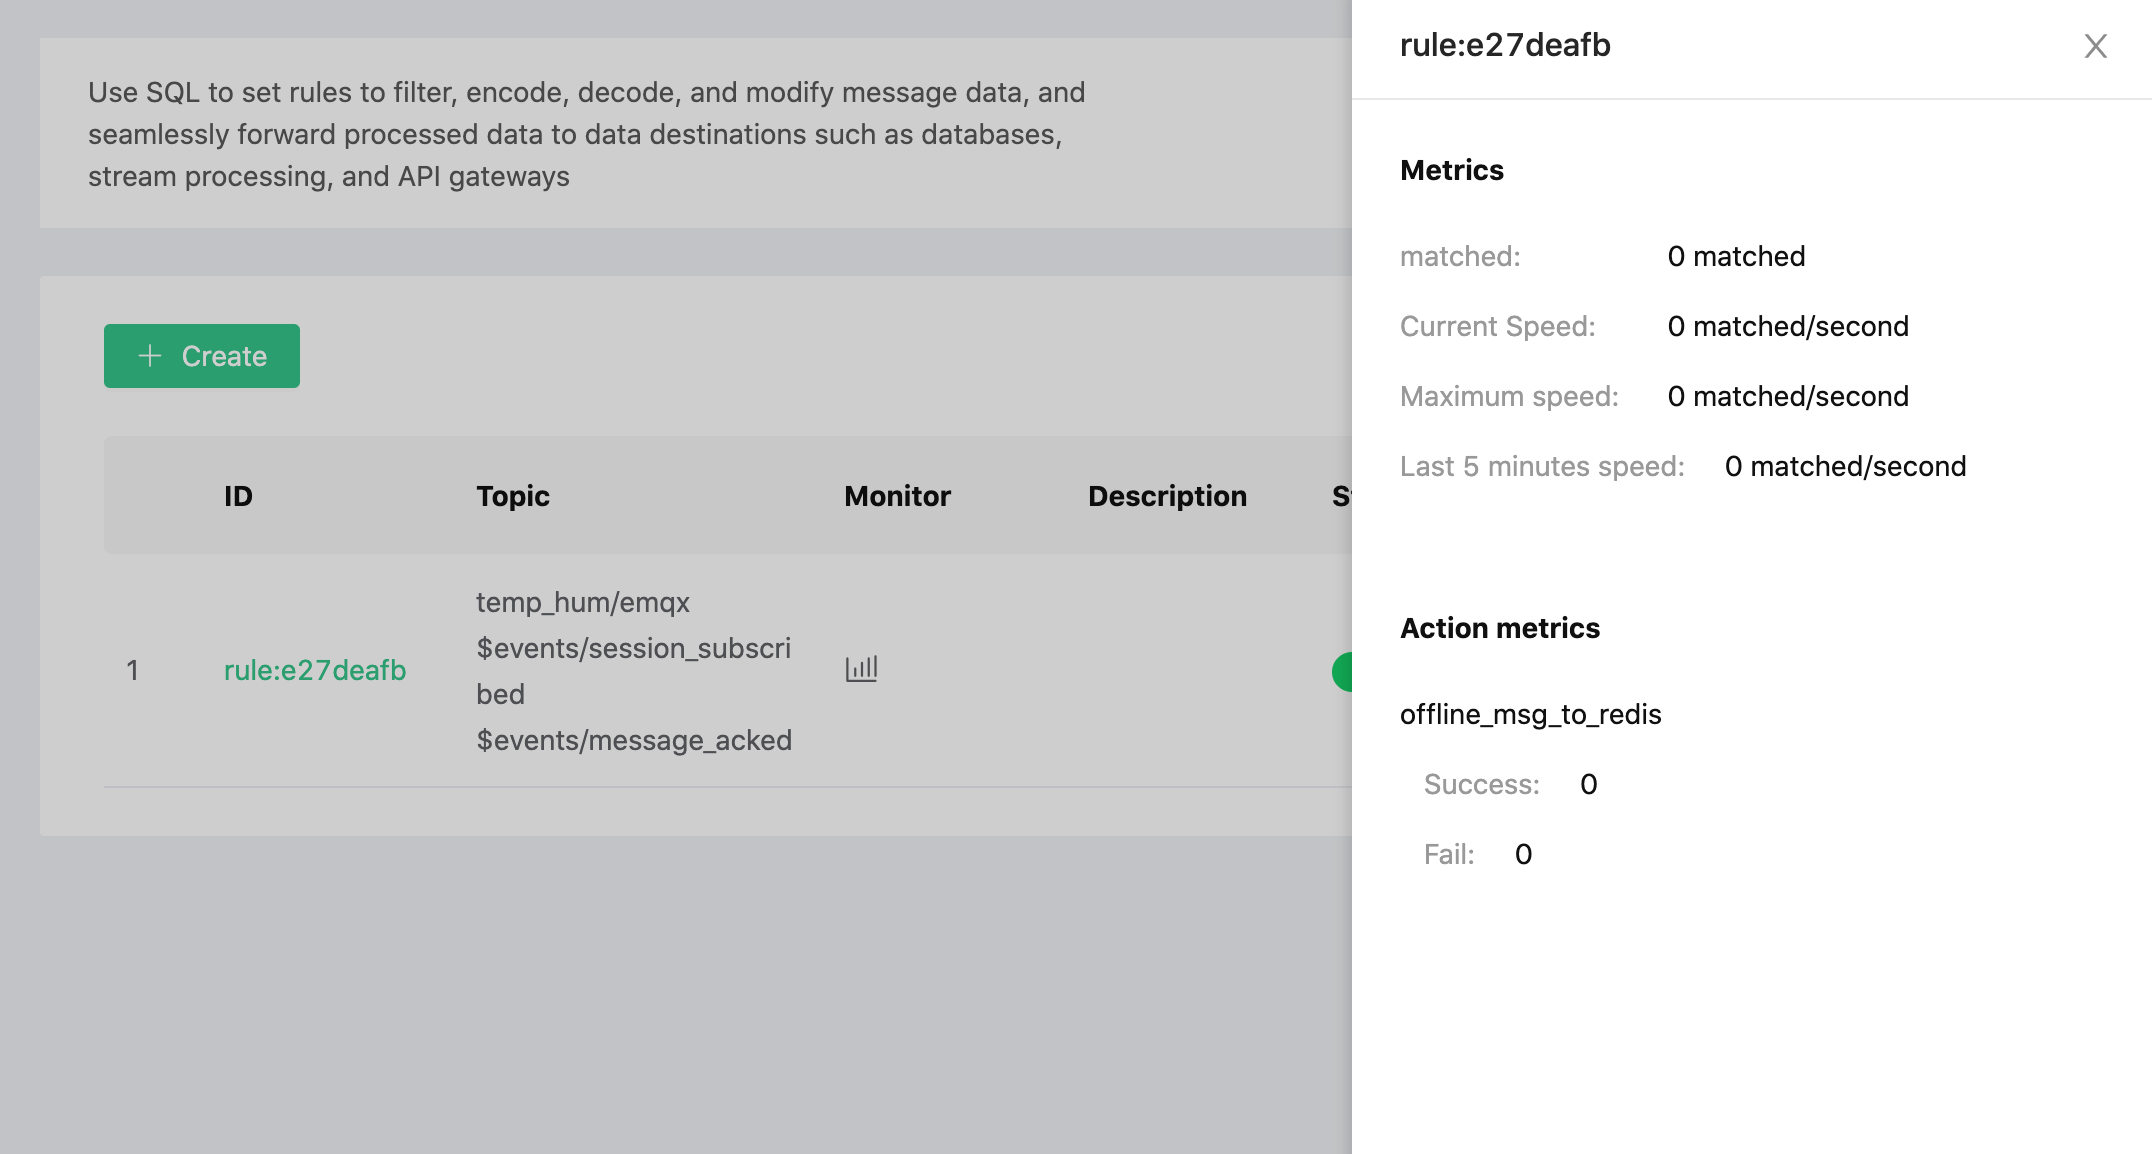Click the Monitor column header
The width and height of the screenshot is (2152, 1154).
coord(897,496)
